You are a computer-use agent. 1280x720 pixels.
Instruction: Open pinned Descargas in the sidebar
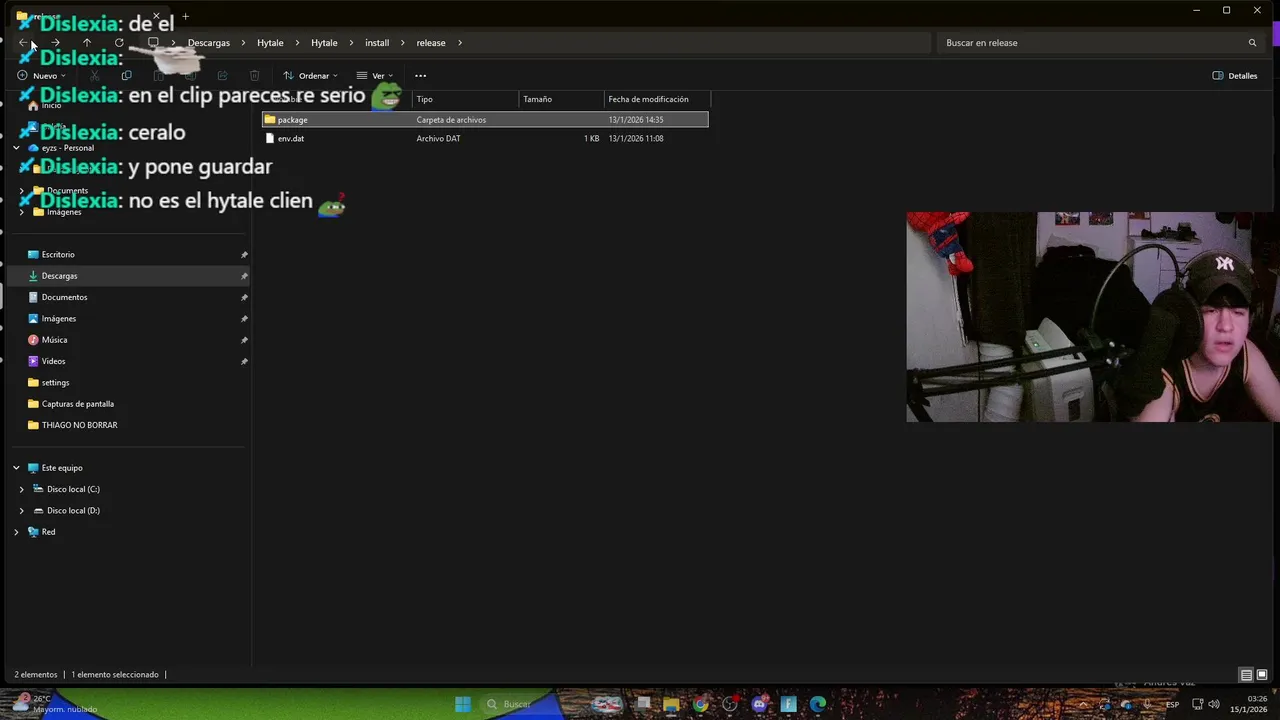[59, 276]
